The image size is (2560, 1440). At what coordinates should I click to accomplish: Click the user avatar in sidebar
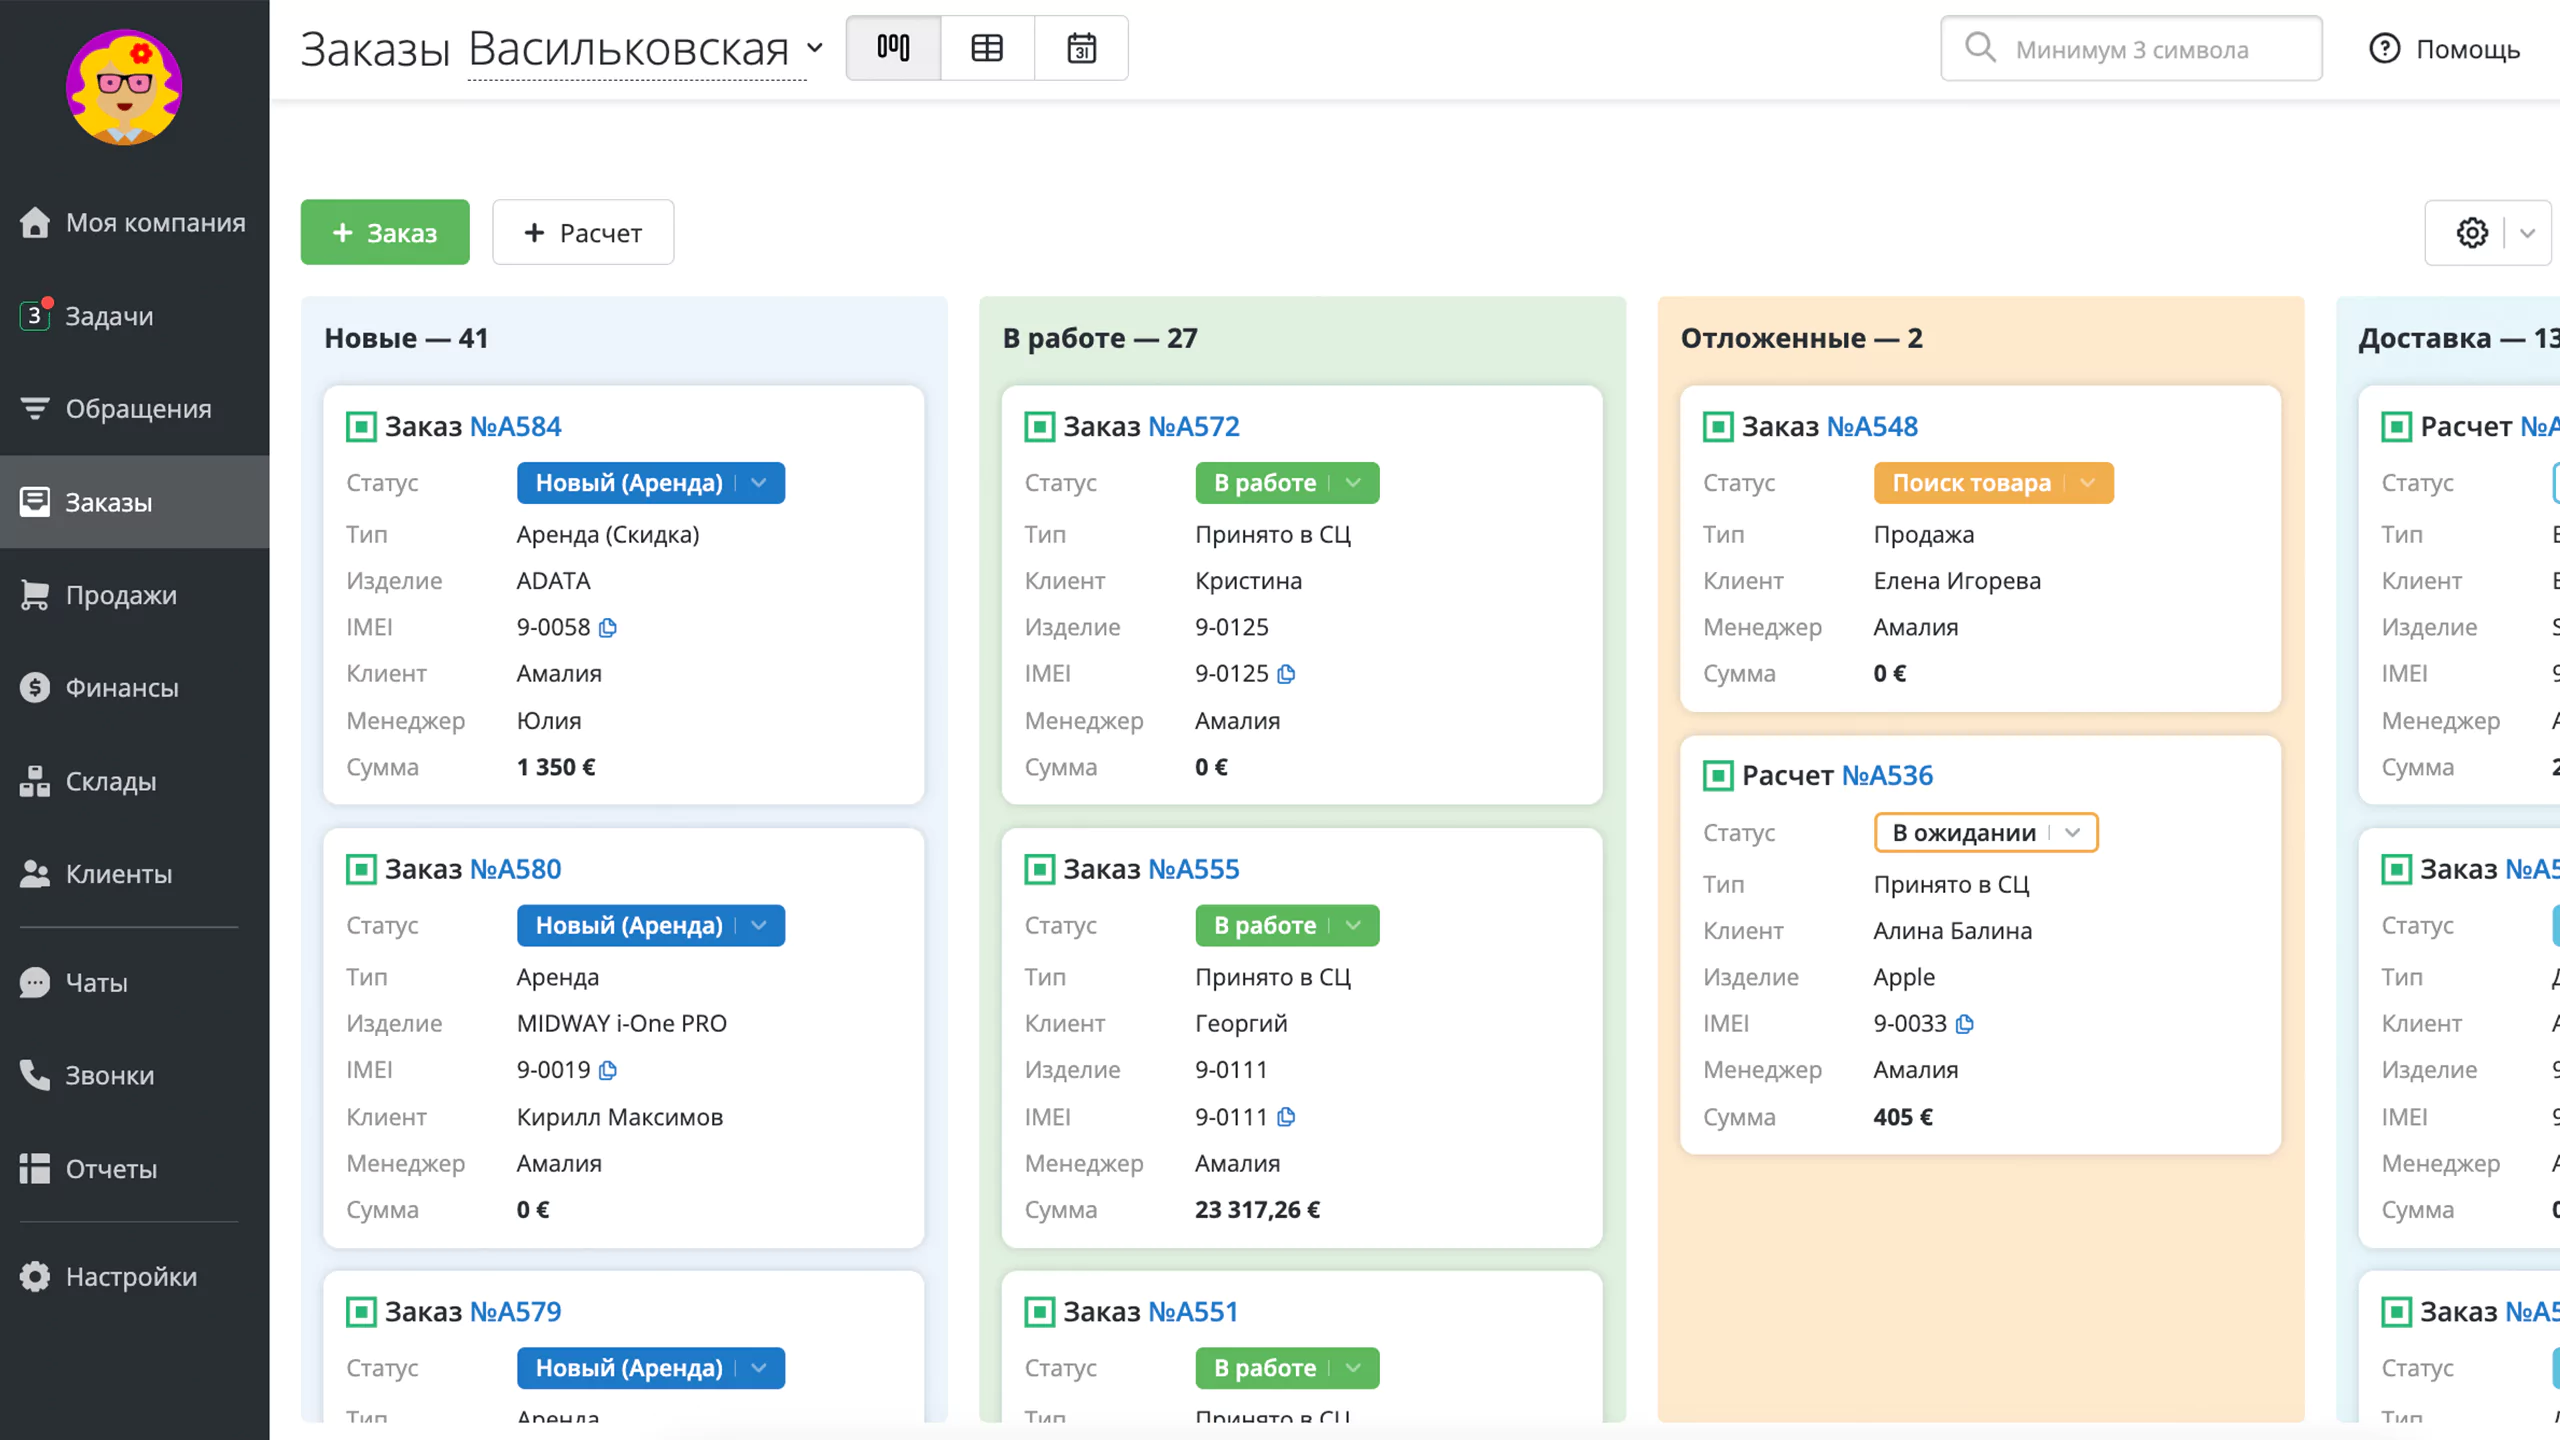tap(124, 87)
